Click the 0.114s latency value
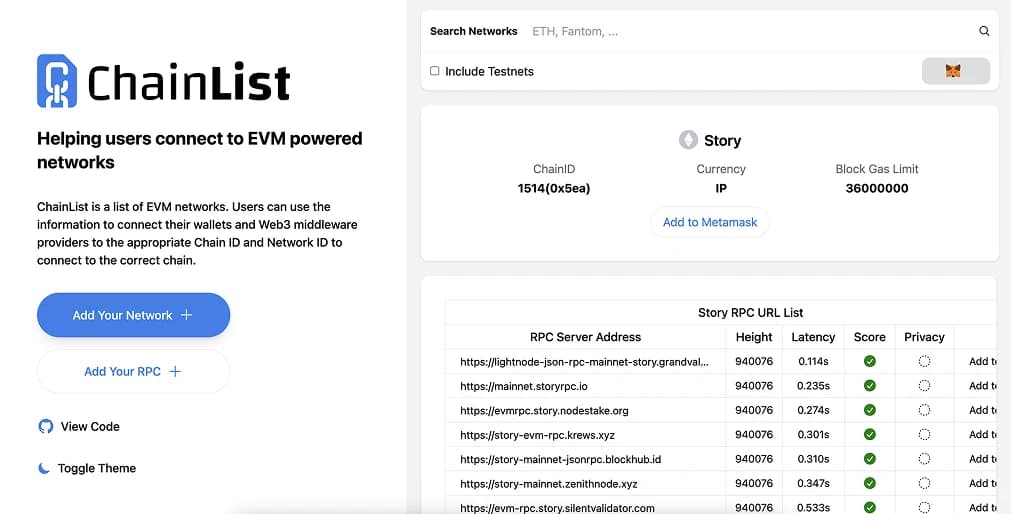This screenshot has height=514, width=1011. [x=814, y=361]
